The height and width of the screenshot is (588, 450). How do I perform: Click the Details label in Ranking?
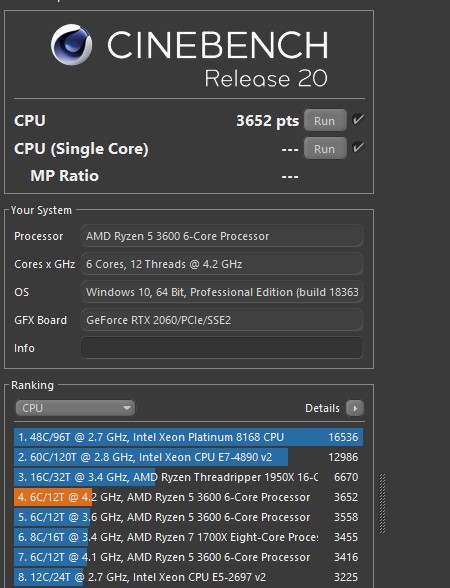click(322, 408)
